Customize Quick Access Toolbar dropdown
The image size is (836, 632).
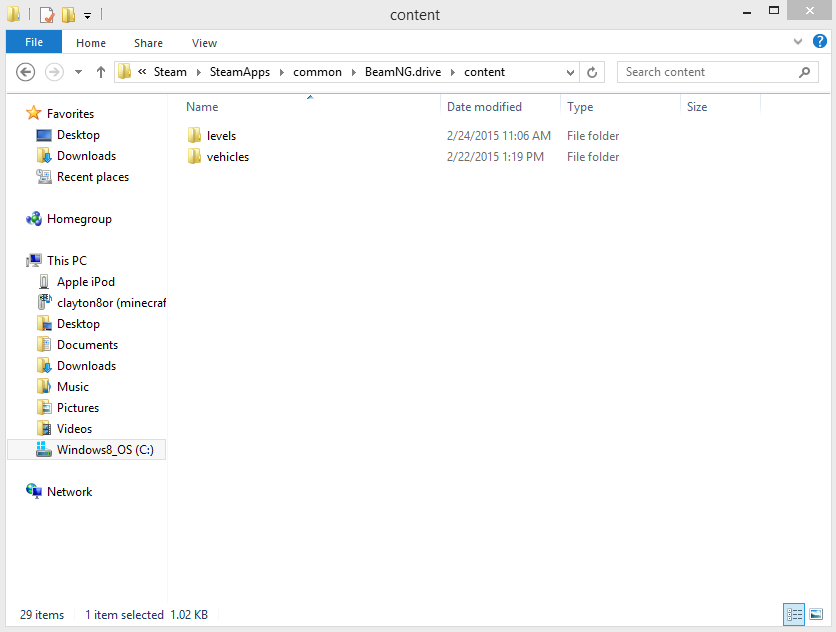pyautogui.click(x=87, y=16)
